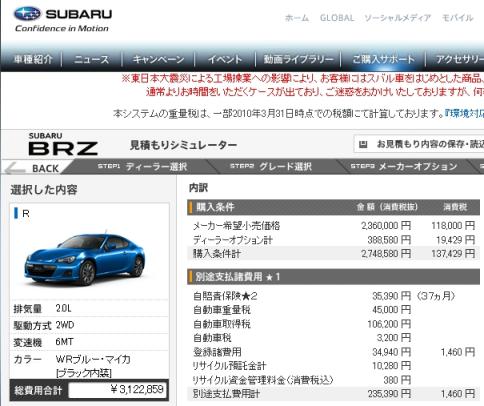Click the total cost field ¥3,122,859
This screenshot has height=406, width=484.
point(117,389)
